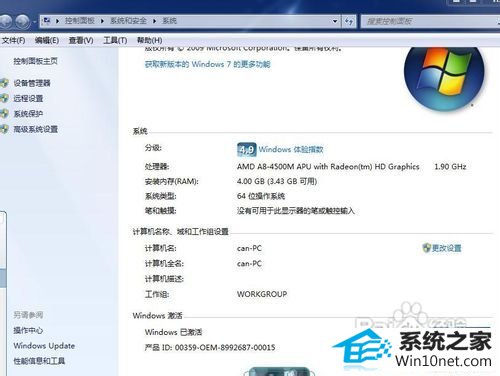Open 设备管理器 link

tap(32, 83)
